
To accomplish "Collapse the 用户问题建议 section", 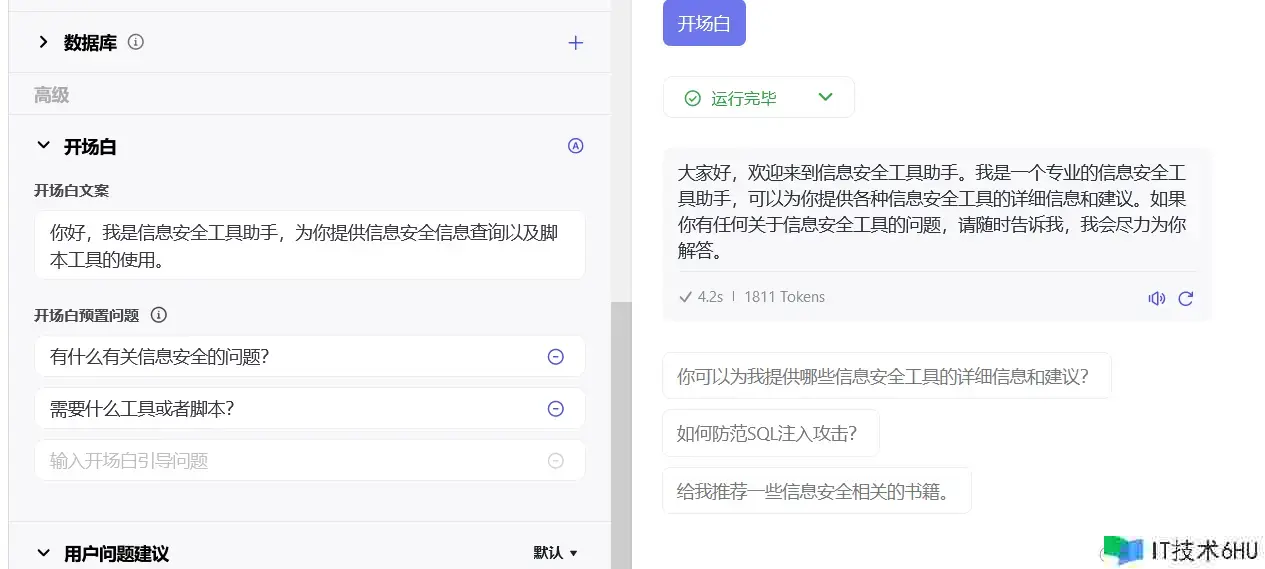I will tap(43, 553).
